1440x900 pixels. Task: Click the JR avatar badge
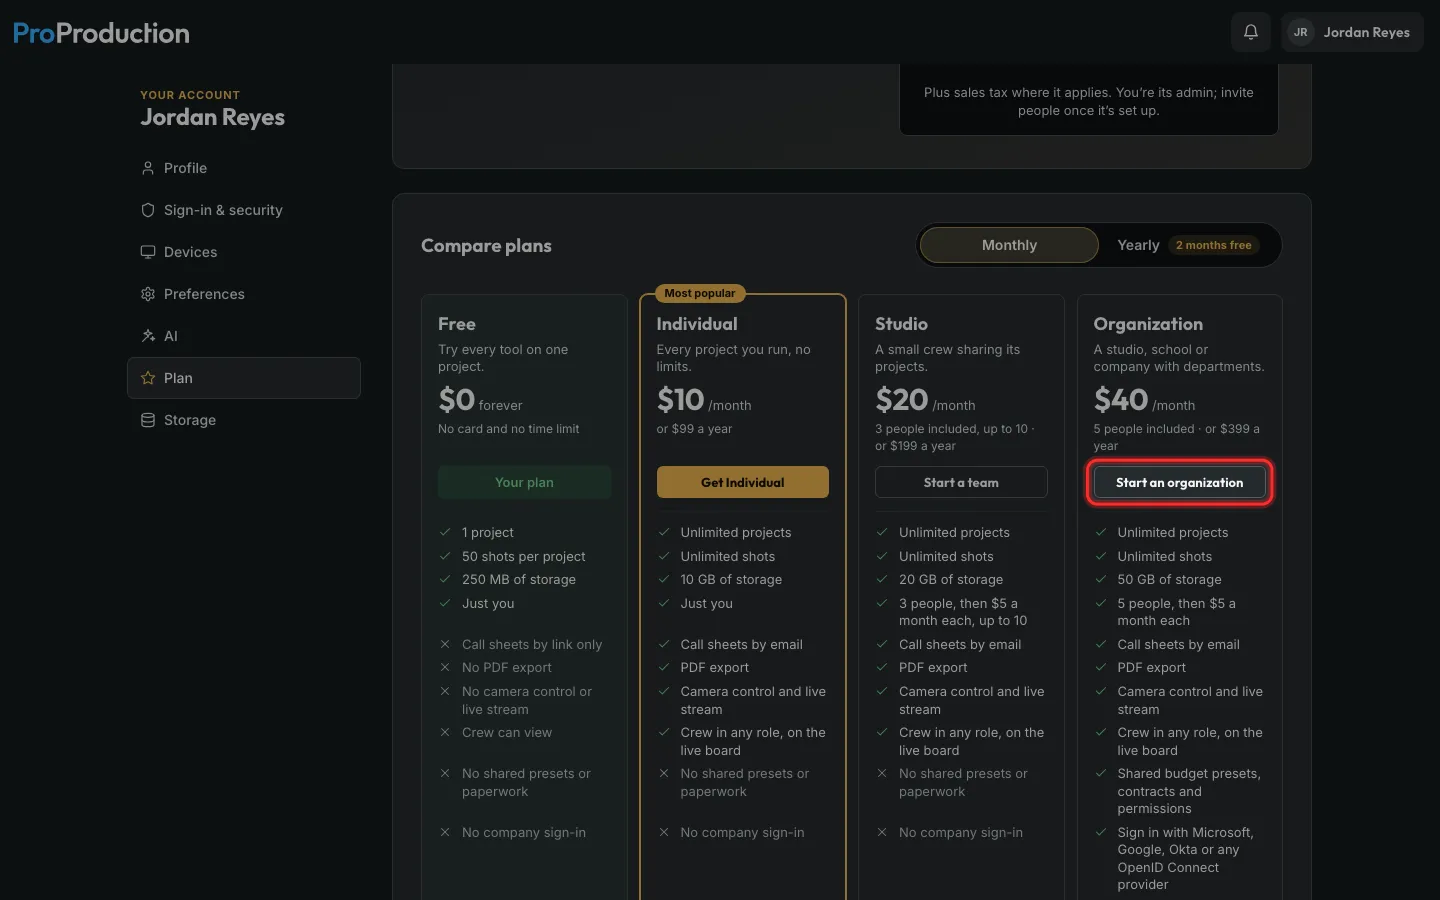[1300, 32]
